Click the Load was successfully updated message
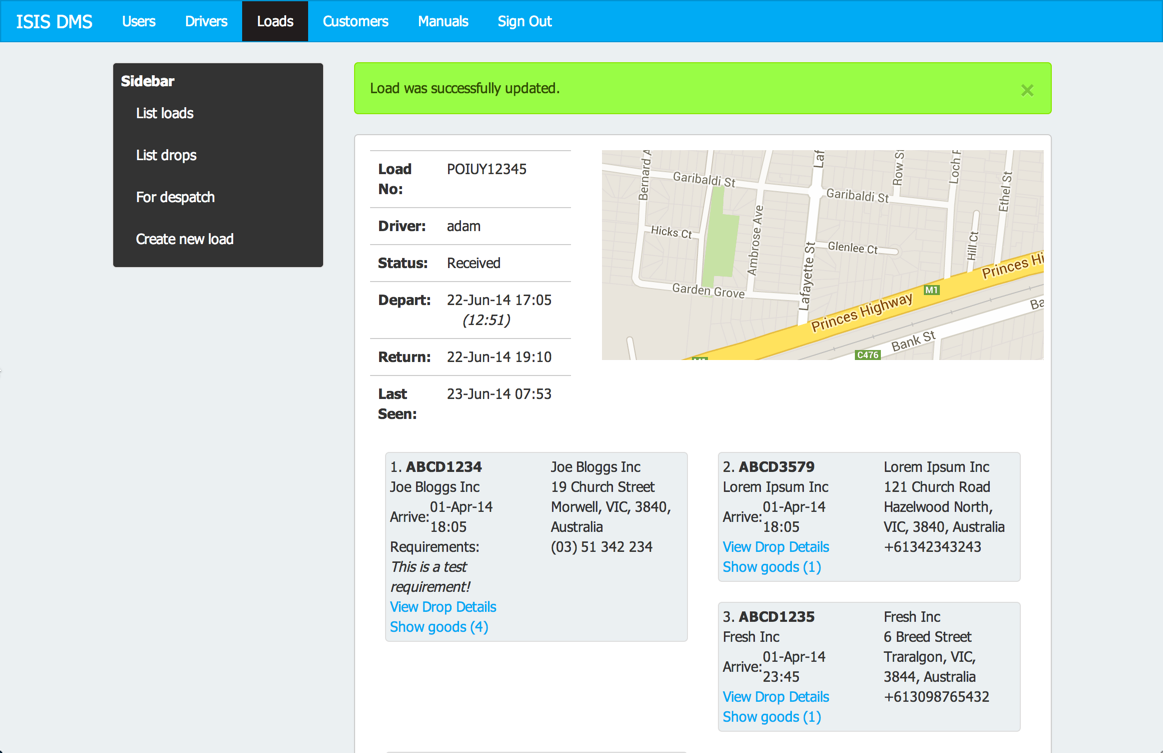The width and height of the screenshot is (1163, 753). (x=465, y=88)
